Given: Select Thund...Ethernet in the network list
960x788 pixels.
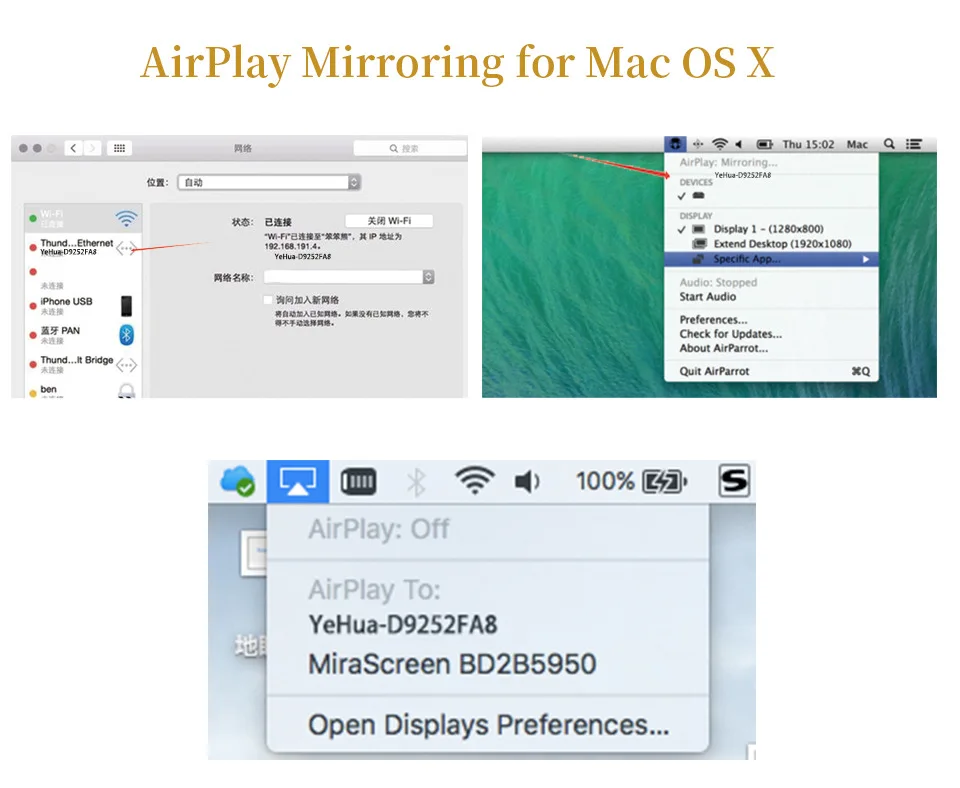Looking at the screenshot, I should tap(83, 247).
